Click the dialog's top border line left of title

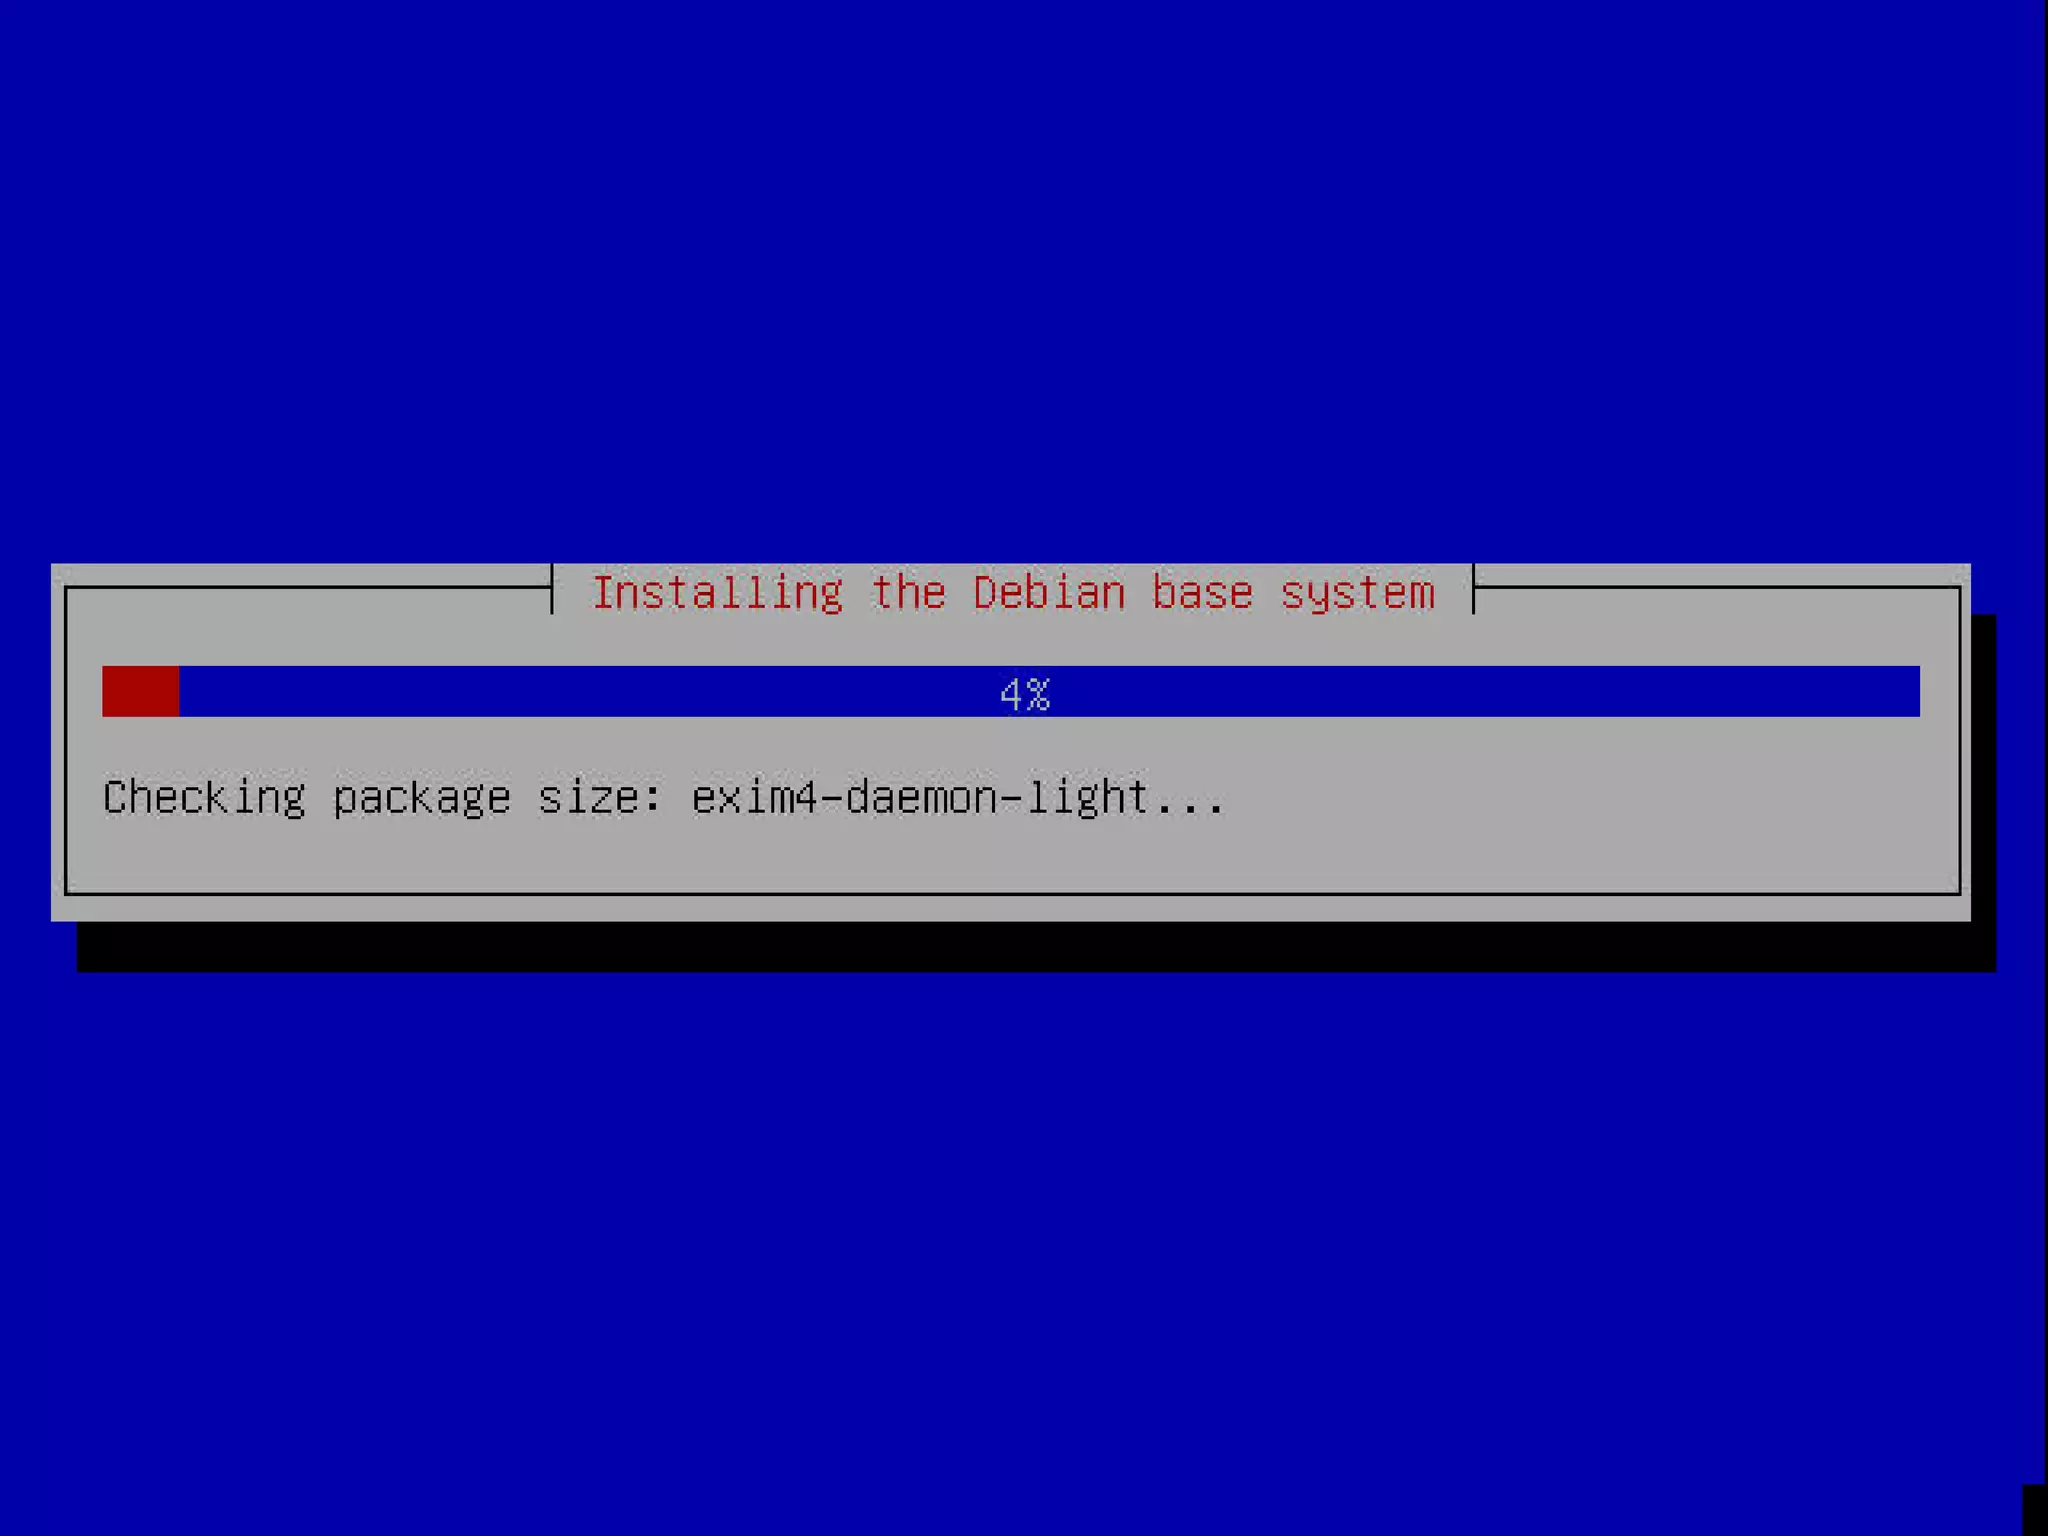(x=308, y=588)
